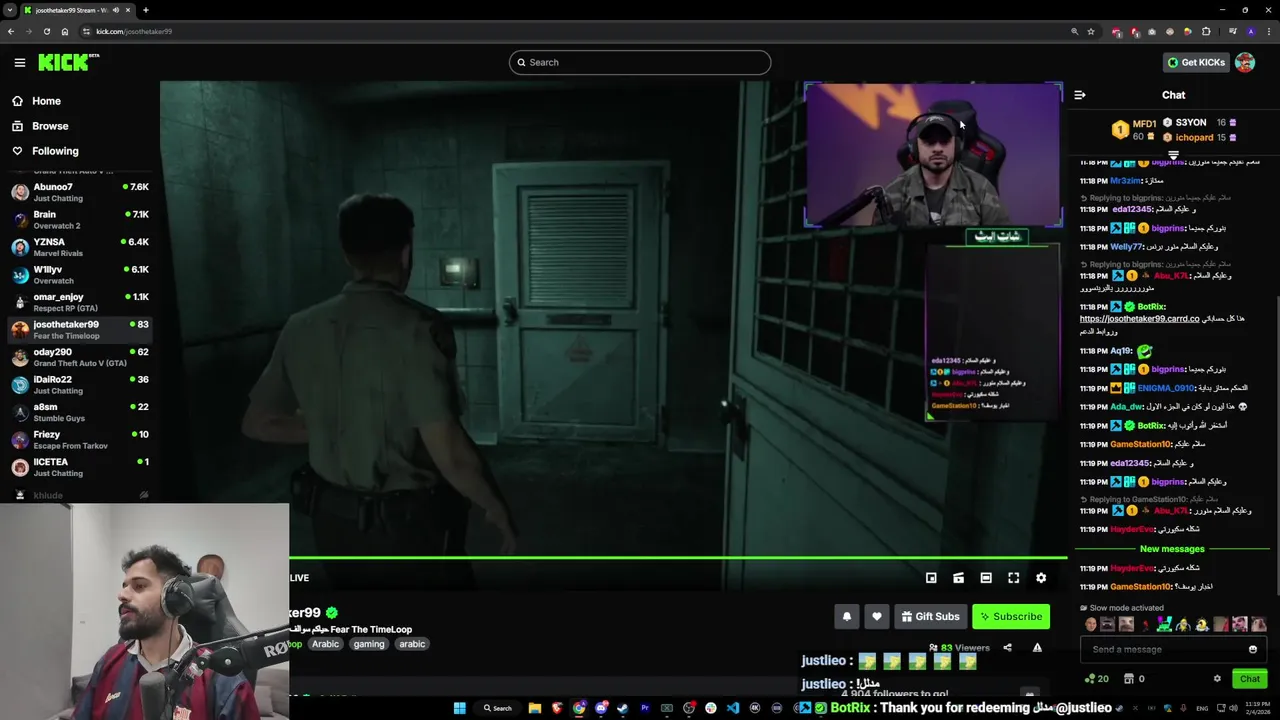Screen dimensions: 1280x720
Task: Click the josothetaker99.carrd.co link in chat
Action: pyautogui.click(x=1139, y=319)
